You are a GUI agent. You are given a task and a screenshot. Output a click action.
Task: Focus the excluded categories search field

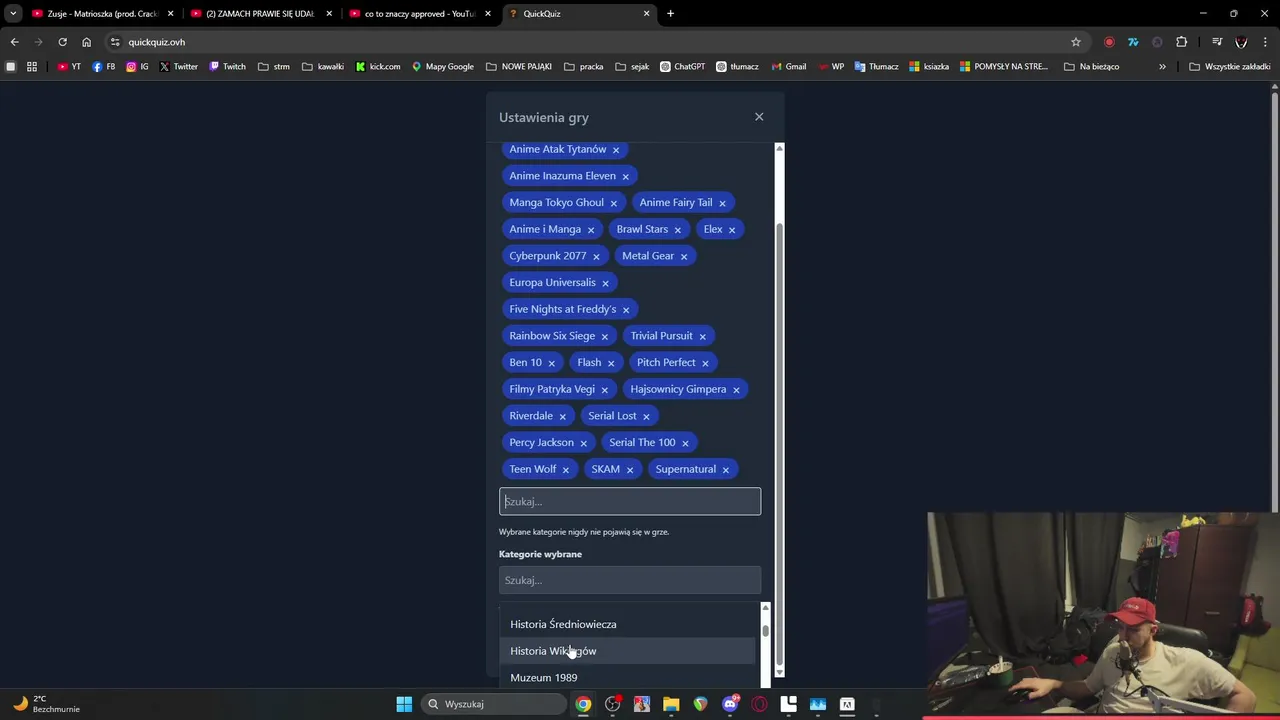[630, 502]
